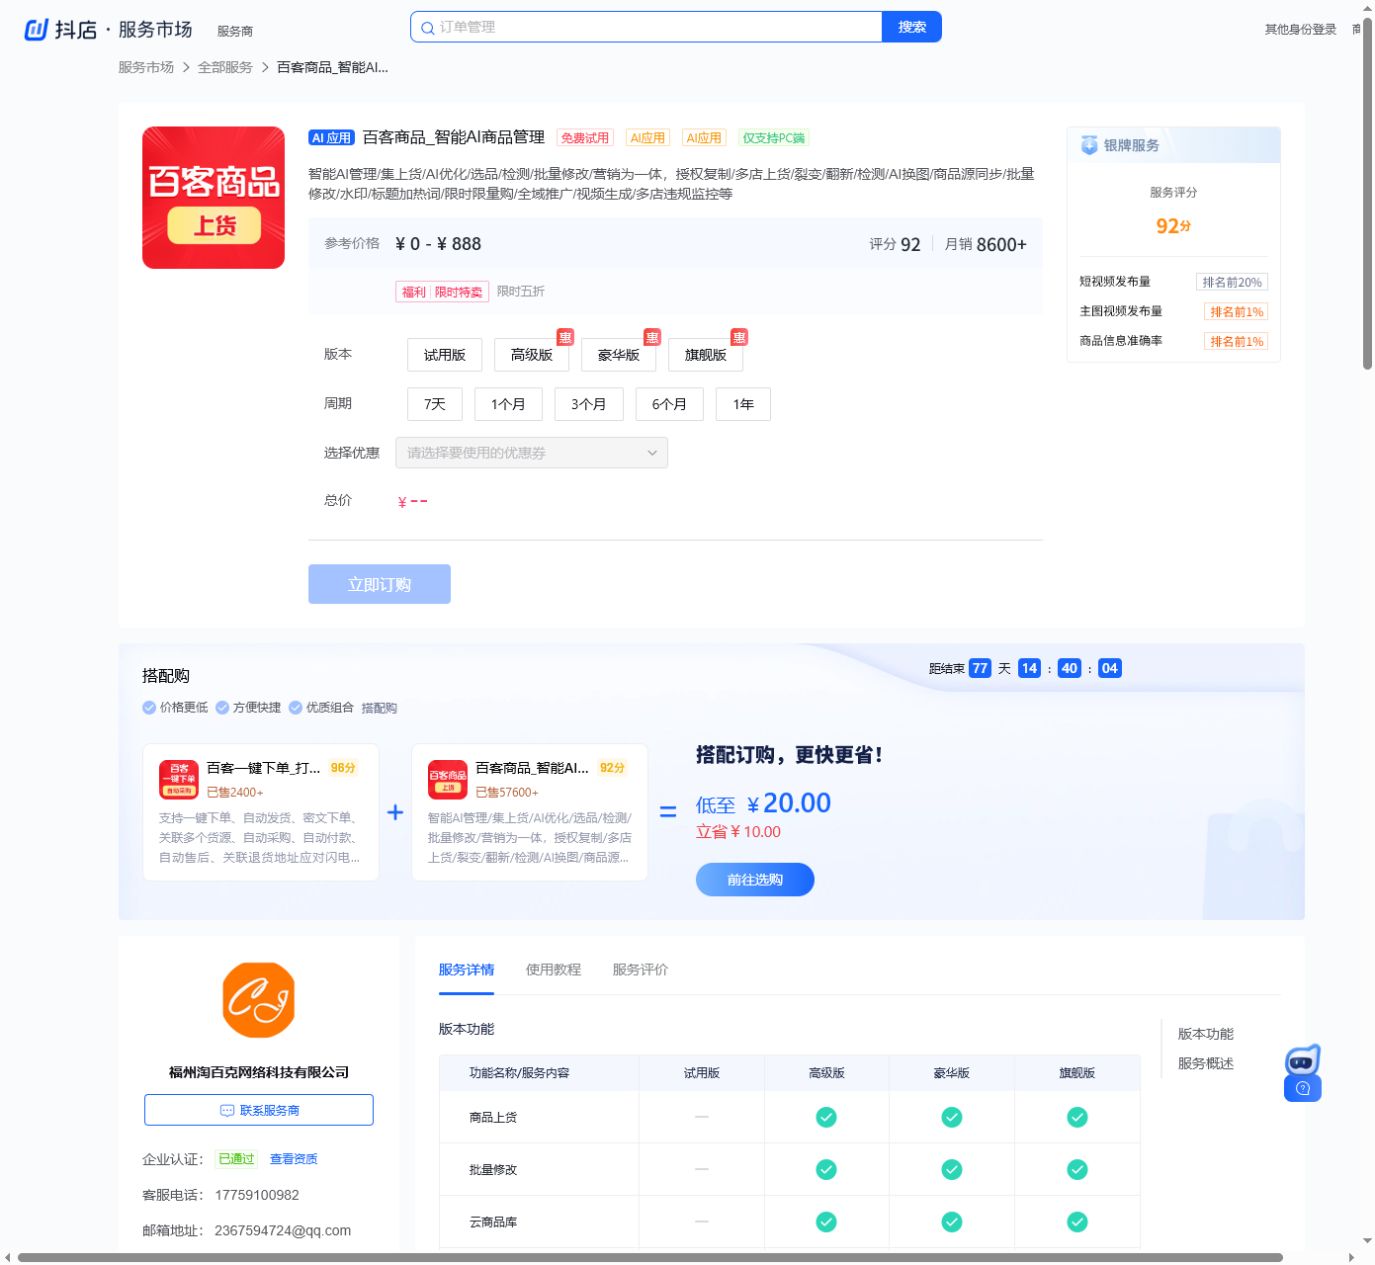Select the 豪华版 version option

(x=619, y=355)
